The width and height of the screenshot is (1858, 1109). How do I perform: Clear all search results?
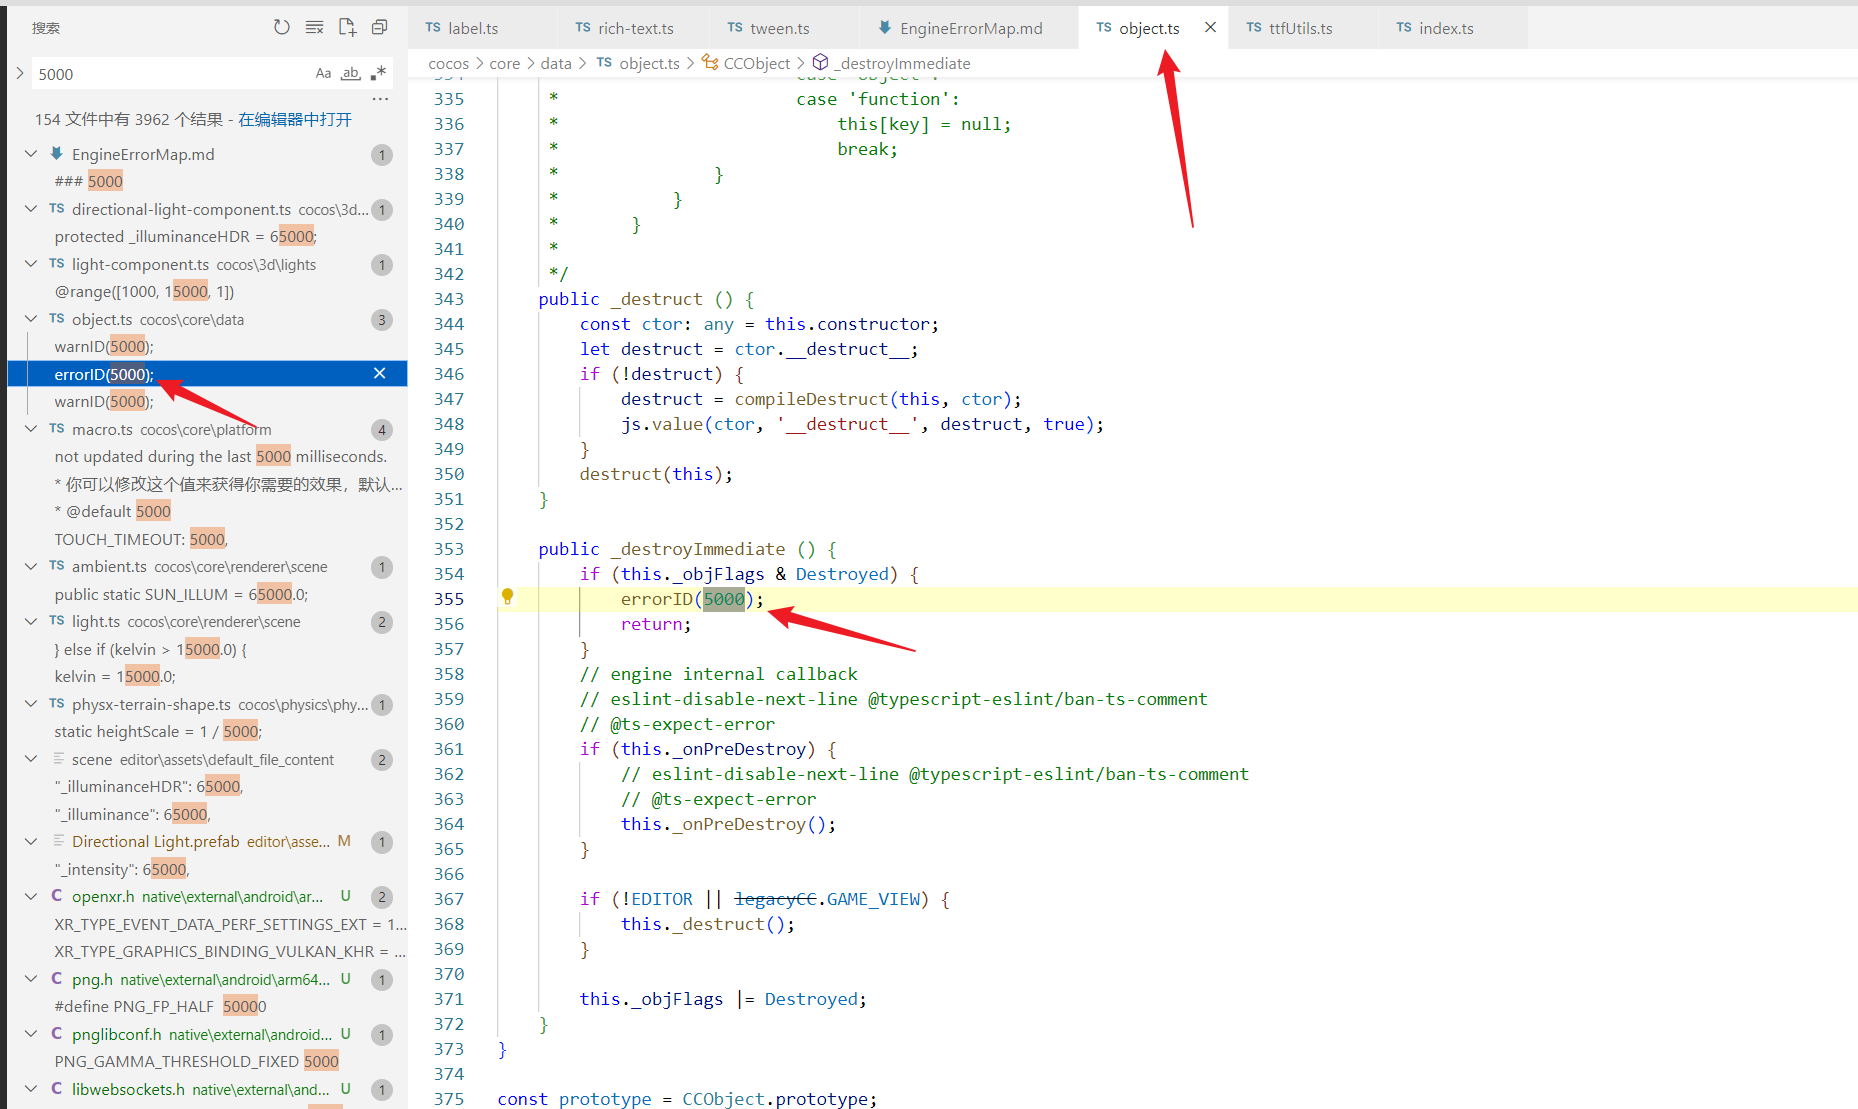[x=314, y=28]
